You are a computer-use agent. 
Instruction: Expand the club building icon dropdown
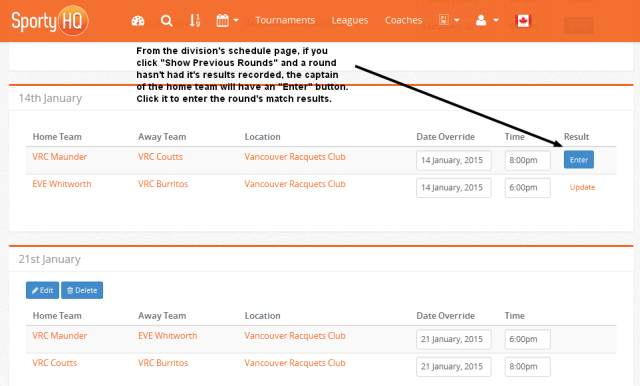(x=449, y=20)
